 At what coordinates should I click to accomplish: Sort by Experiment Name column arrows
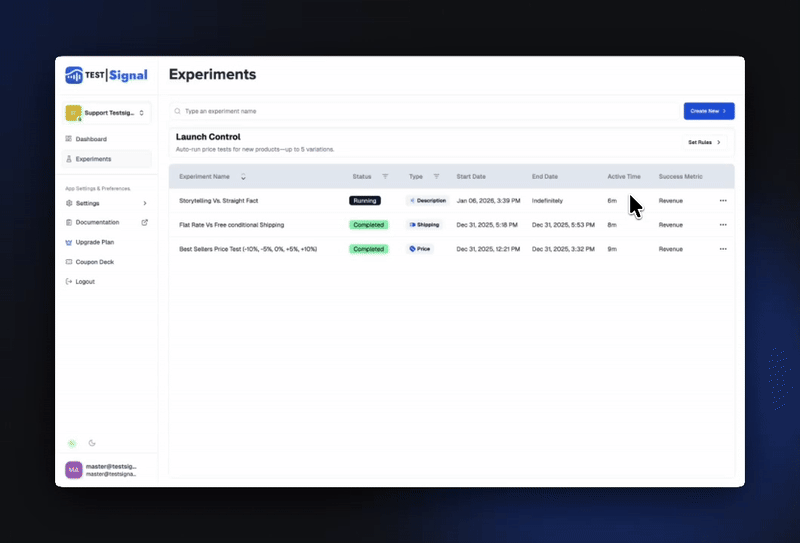click(x=243, y=177)
